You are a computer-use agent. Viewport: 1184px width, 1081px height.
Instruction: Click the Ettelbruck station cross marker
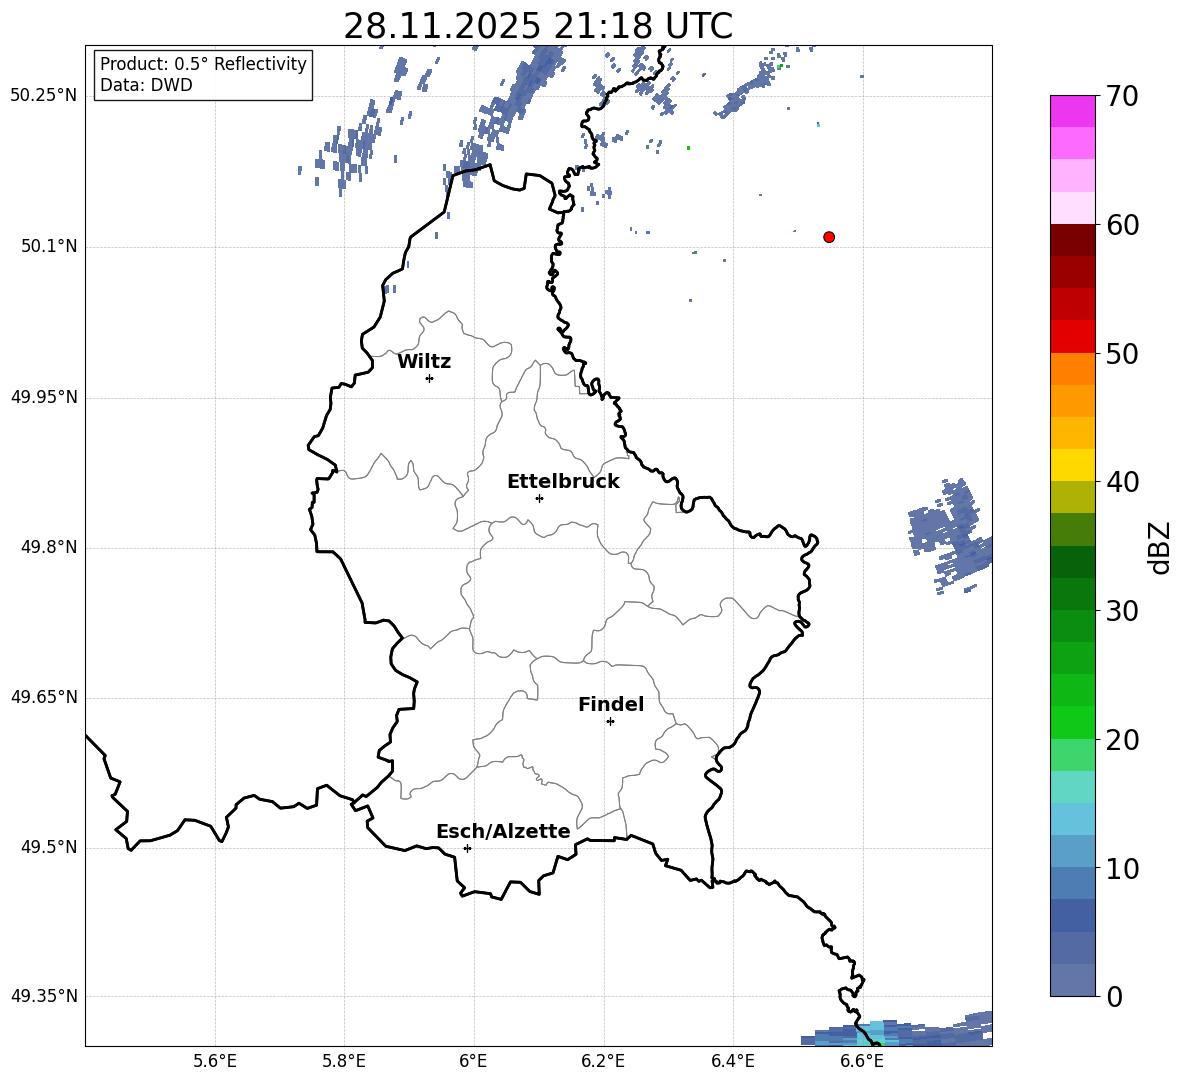pyautogui.click(x=539, y=498)
